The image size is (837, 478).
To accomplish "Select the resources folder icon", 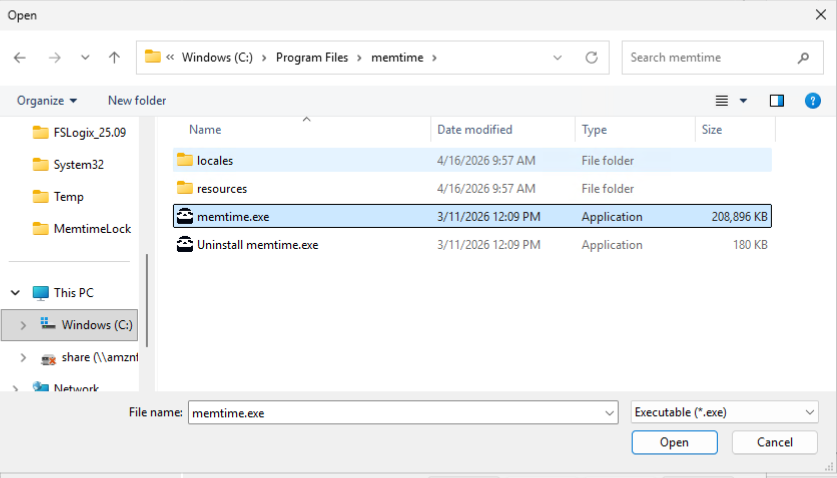I will pyautogui.click(x=185, y=188).
